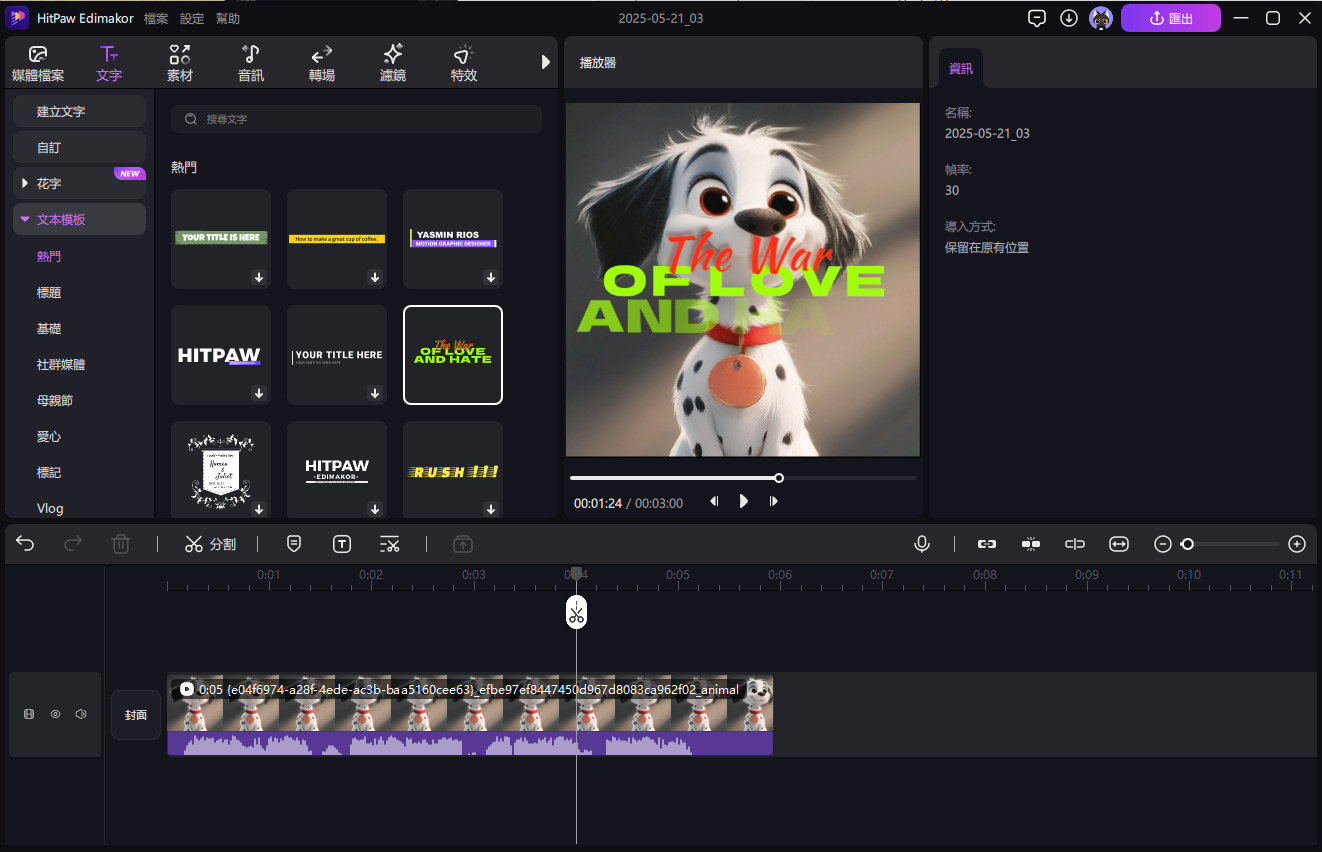Step forward one frame
Image resolution: width=1322 pixels, height=852 pixels.
[773, 501]
